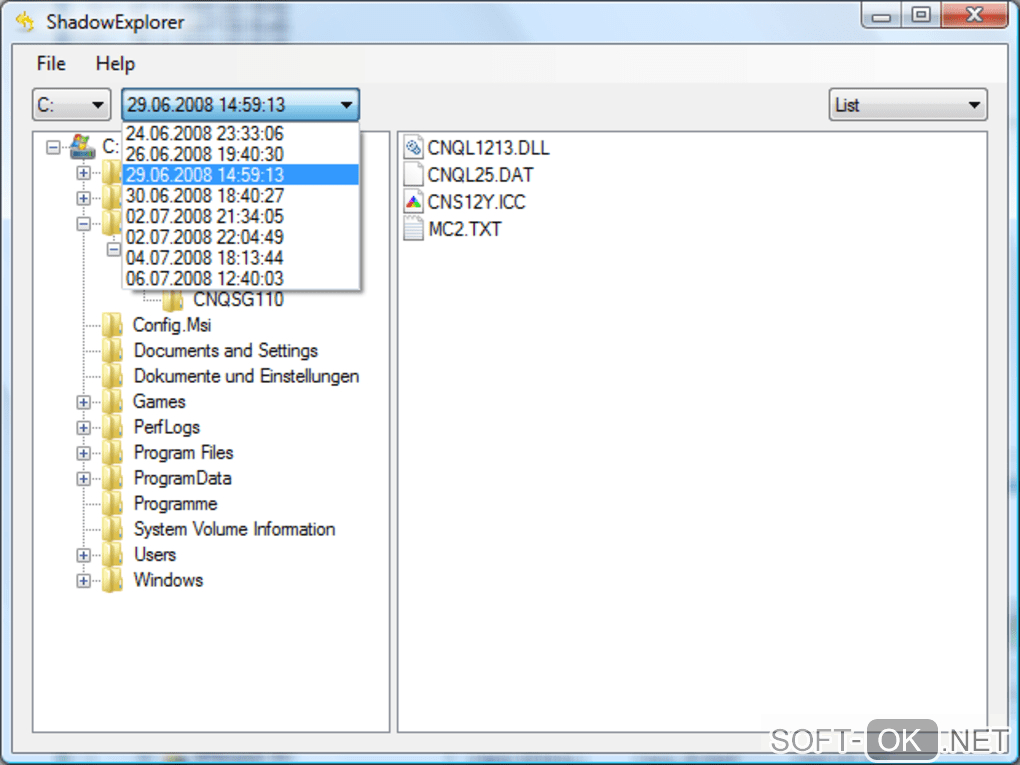Click the Dokumente und Einstellungen folder icon
The height and width of the screenshot is (765, 1020).
[x=113, y=376]
